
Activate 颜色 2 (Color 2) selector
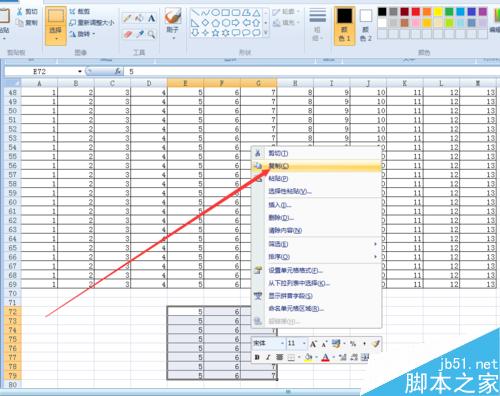point(366,26)
